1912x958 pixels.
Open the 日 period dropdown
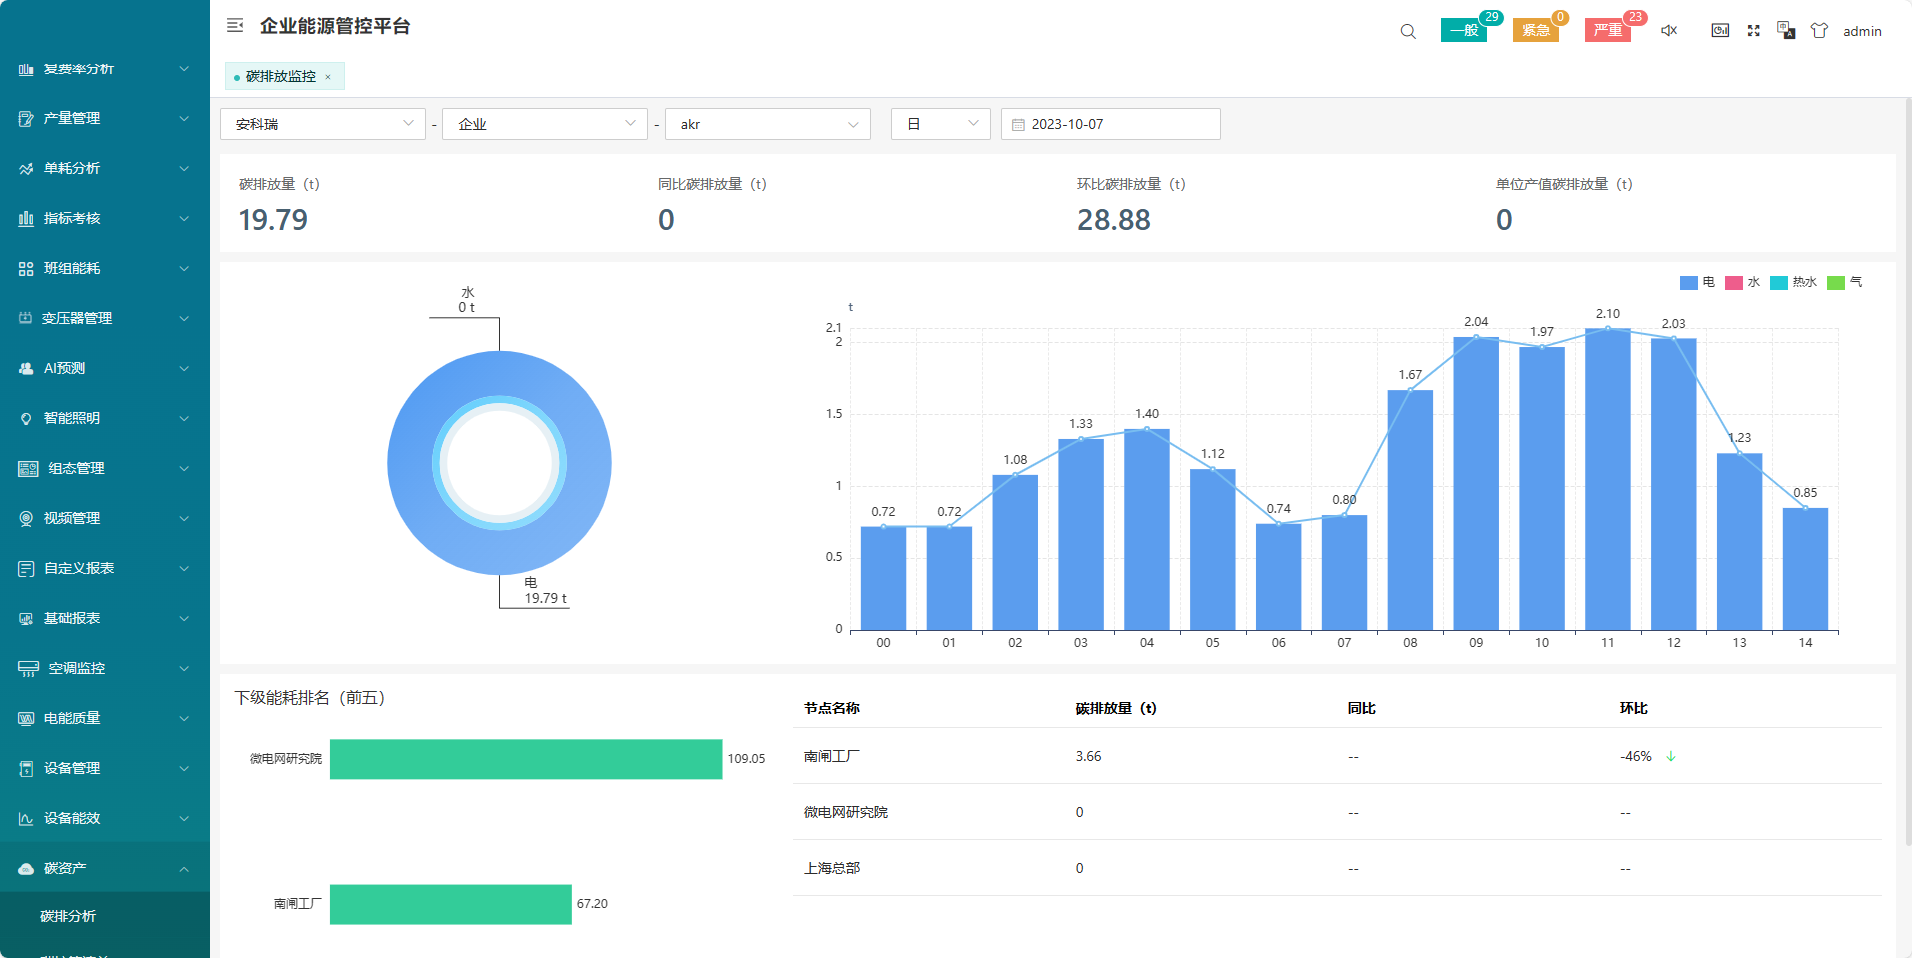pyautogui.click(x=940, y=124)
